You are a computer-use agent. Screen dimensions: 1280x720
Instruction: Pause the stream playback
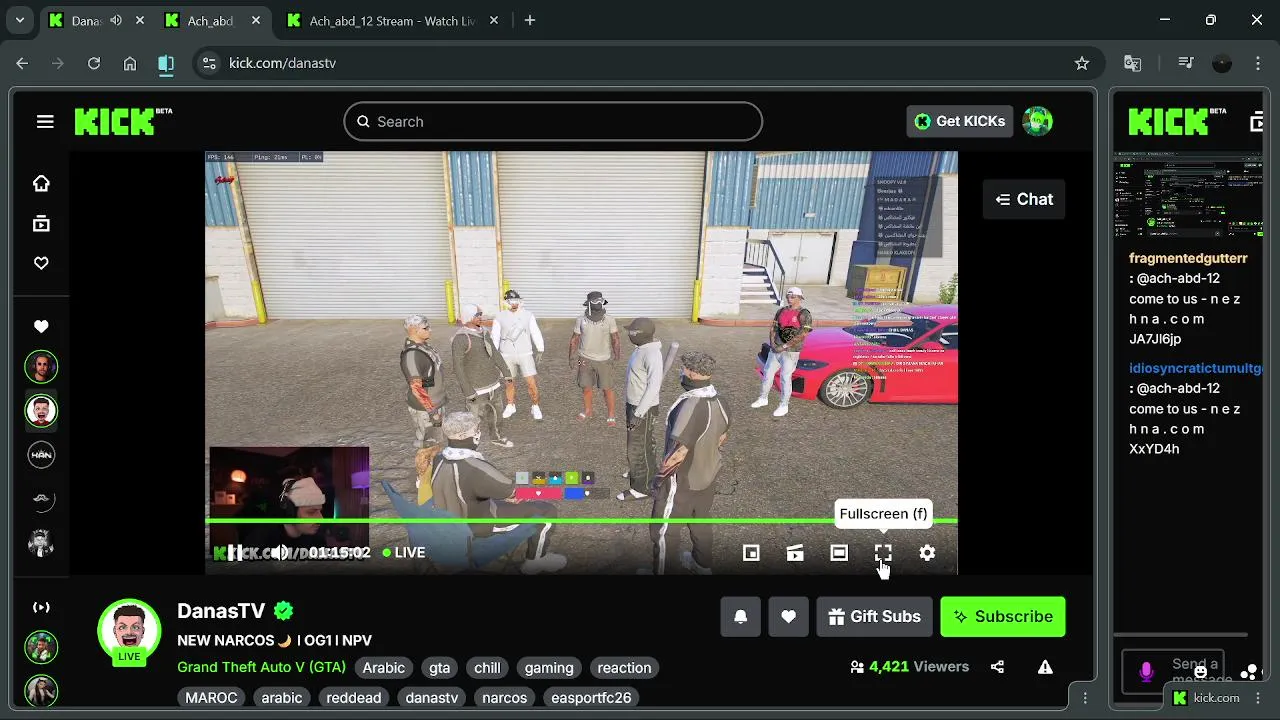(235, 553)
